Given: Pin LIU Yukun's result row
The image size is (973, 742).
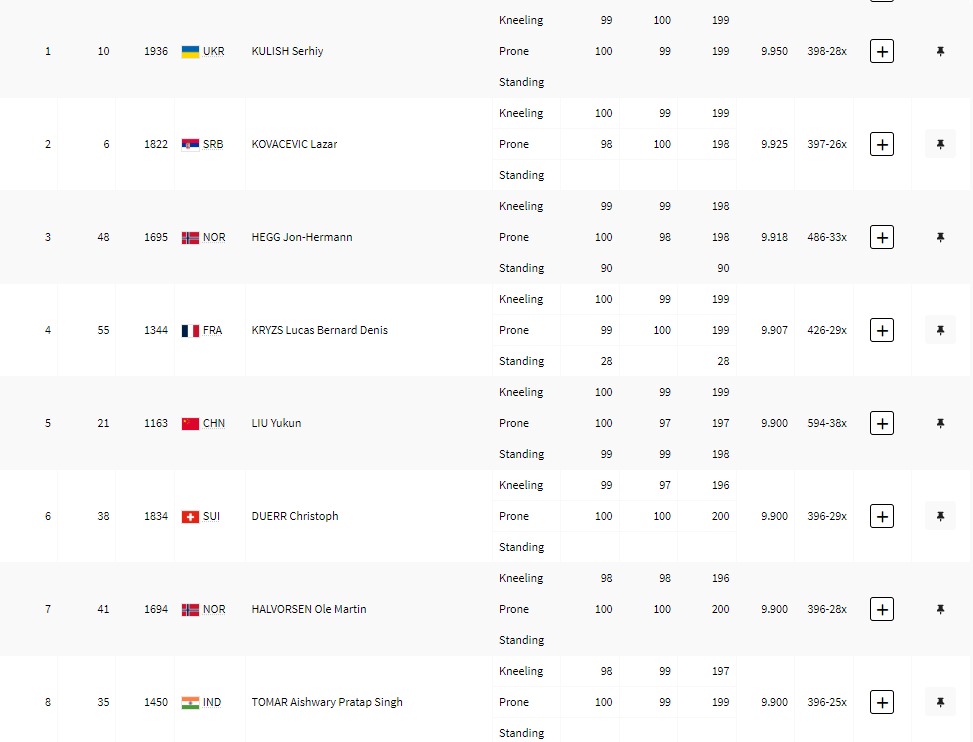Looking at the screenshot, I should click(940, 423).
